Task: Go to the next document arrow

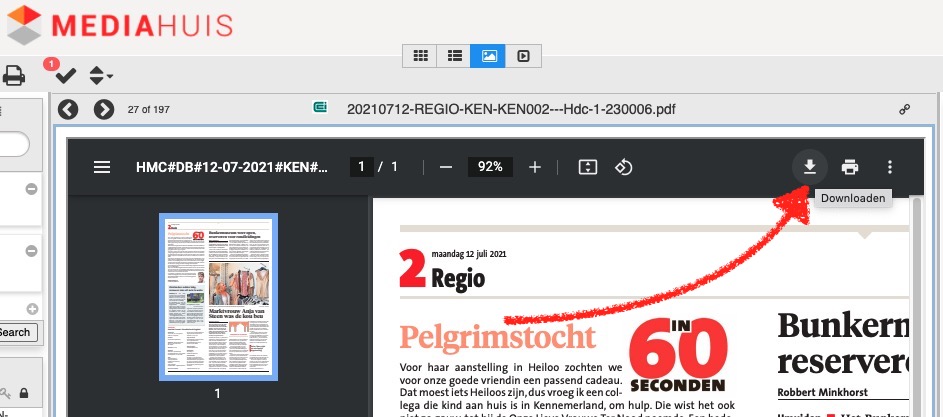Action: [103, 109]
